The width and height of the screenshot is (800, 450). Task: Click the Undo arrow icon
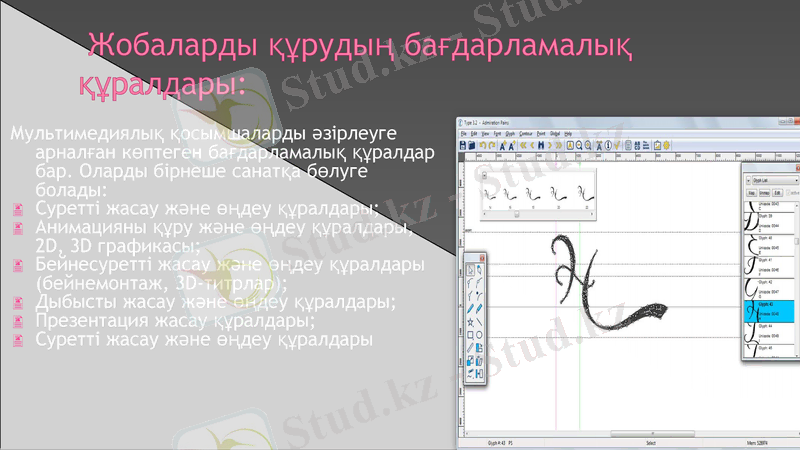tap(483, 145)
